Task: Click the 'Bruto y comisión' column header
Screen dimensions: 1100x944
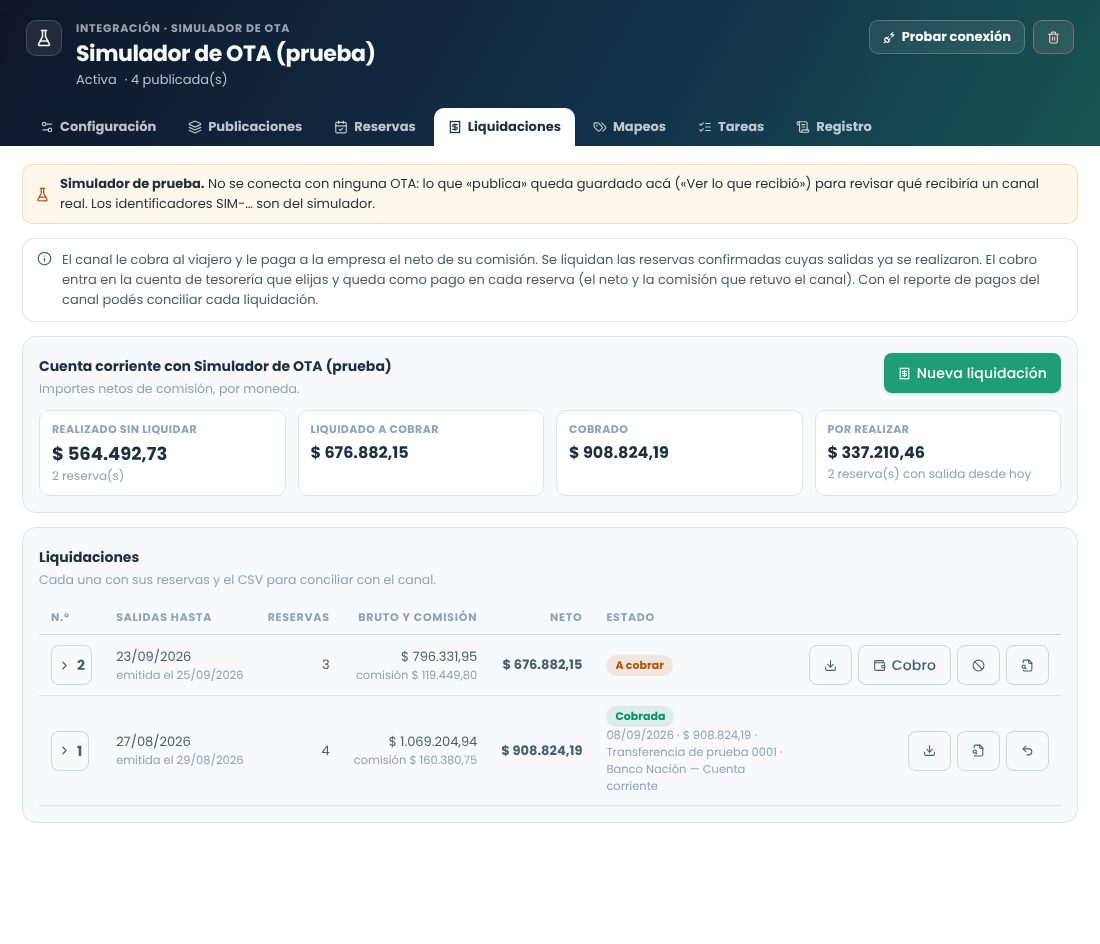Action: 417,617
